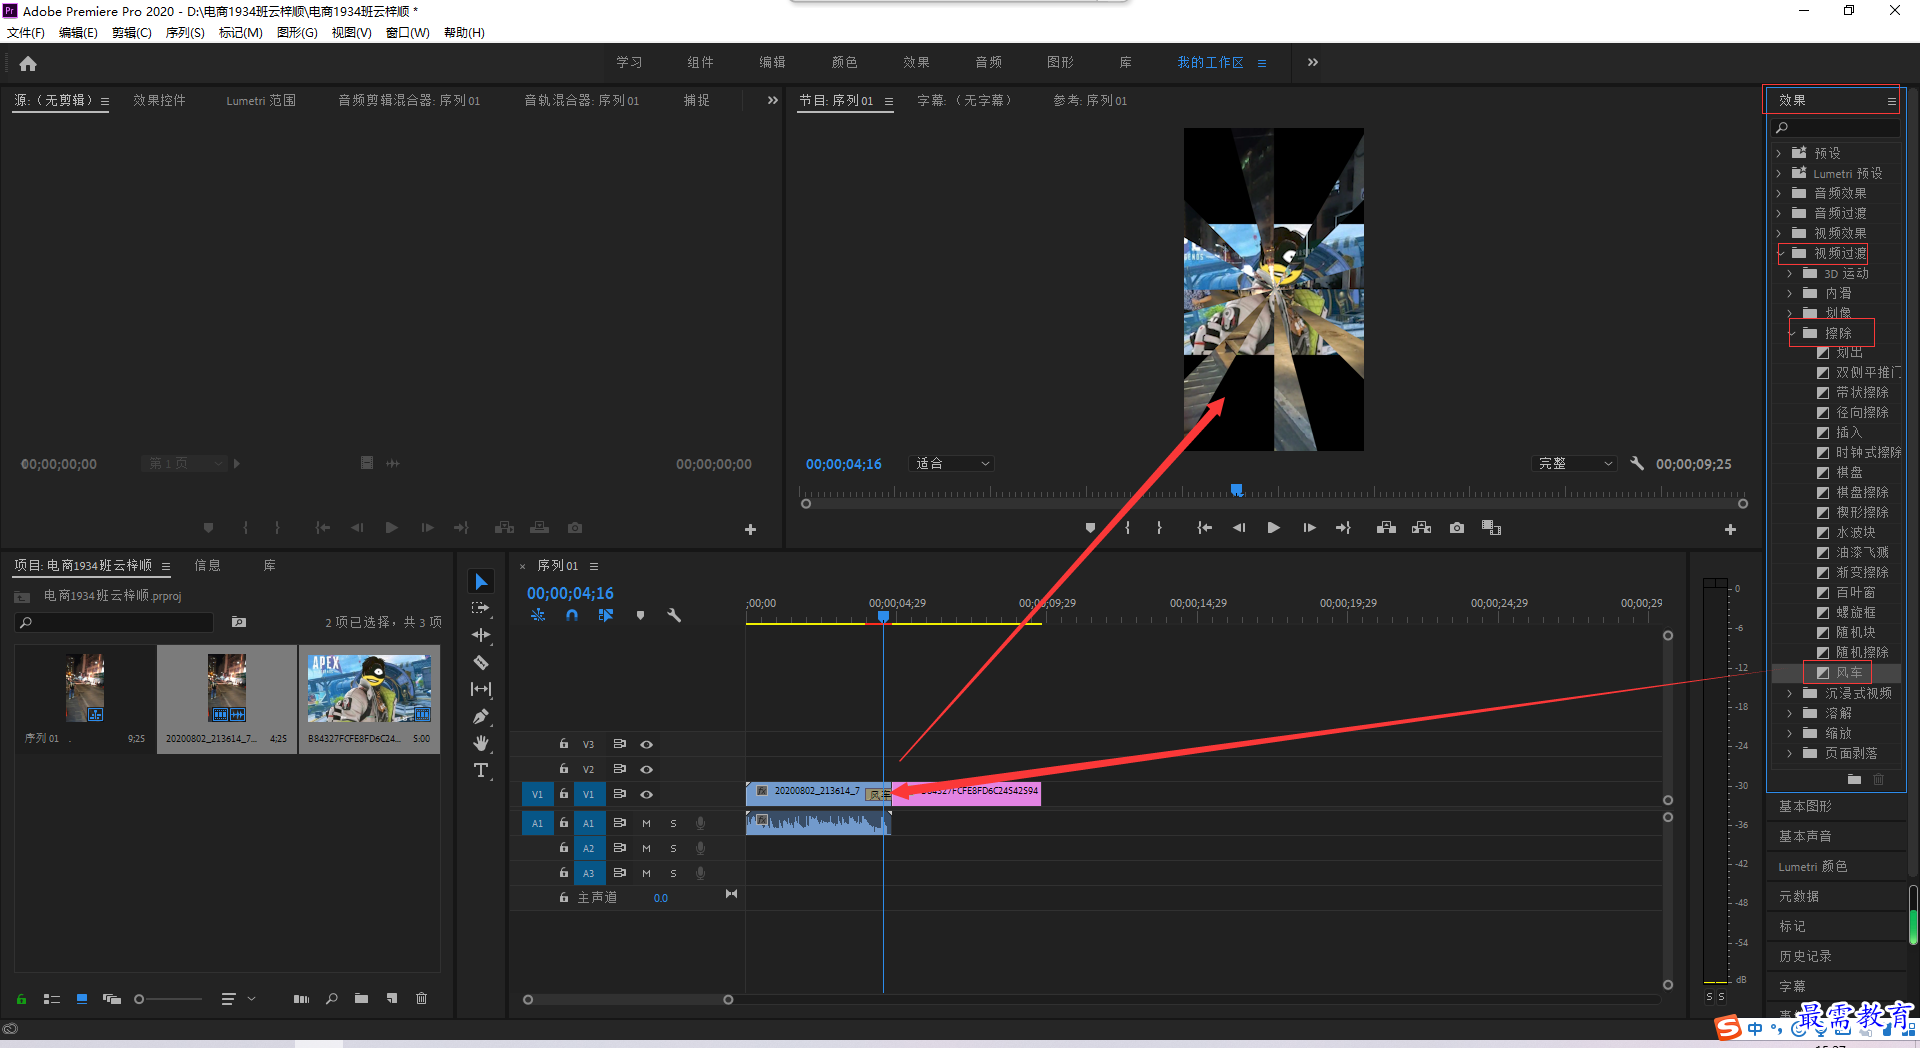Click the Lift button in program monitor
Screen dimensions: 1920x1048
[x=1386, y=528]
